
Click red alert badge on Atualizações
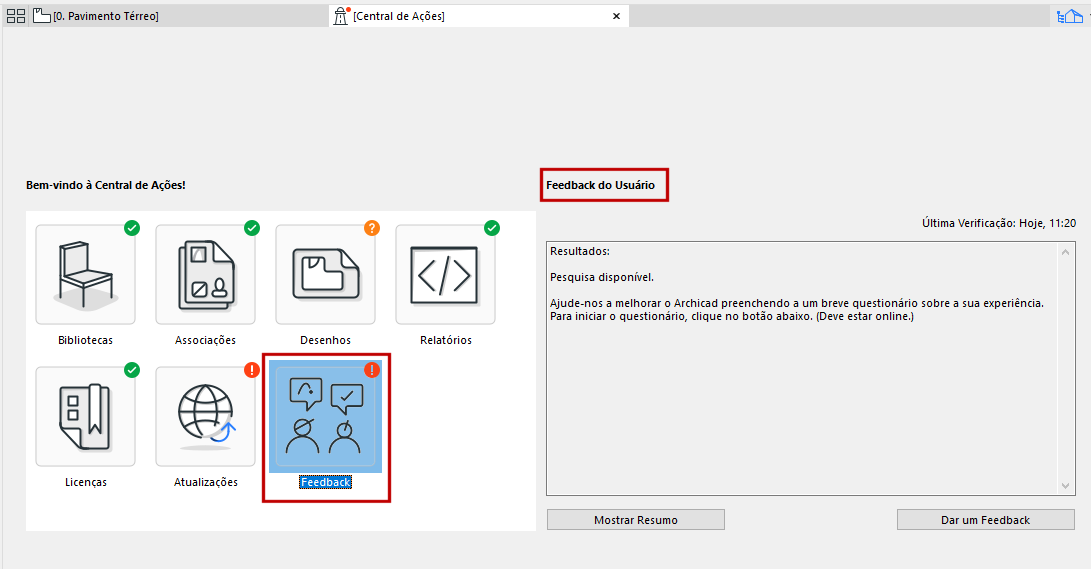[252, 370]
